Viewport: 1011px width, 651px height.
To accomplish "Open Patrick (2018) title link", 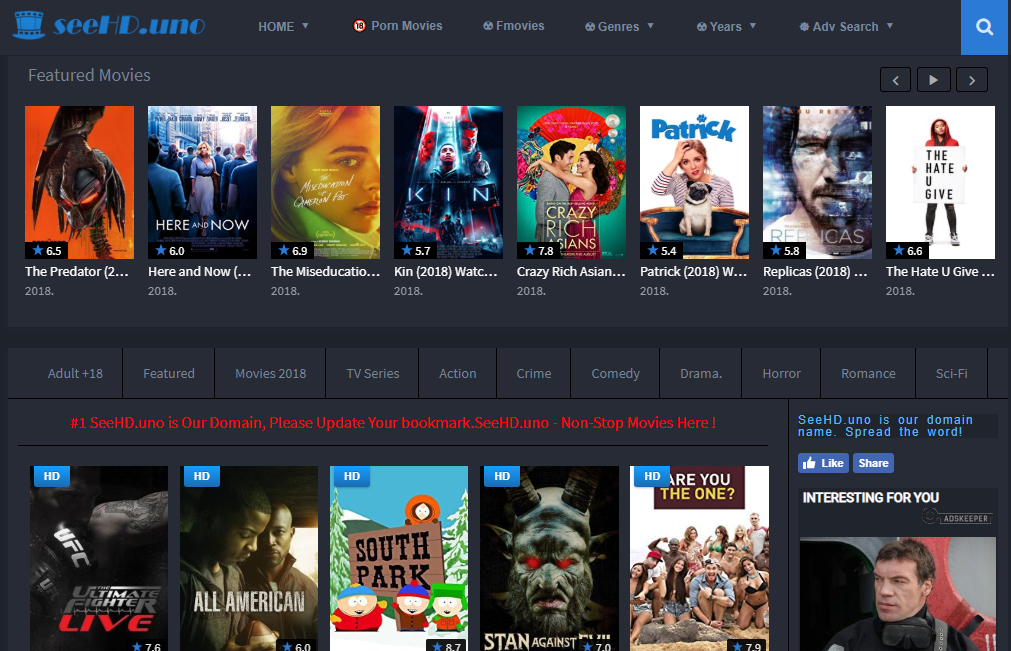I will (694, 271).
